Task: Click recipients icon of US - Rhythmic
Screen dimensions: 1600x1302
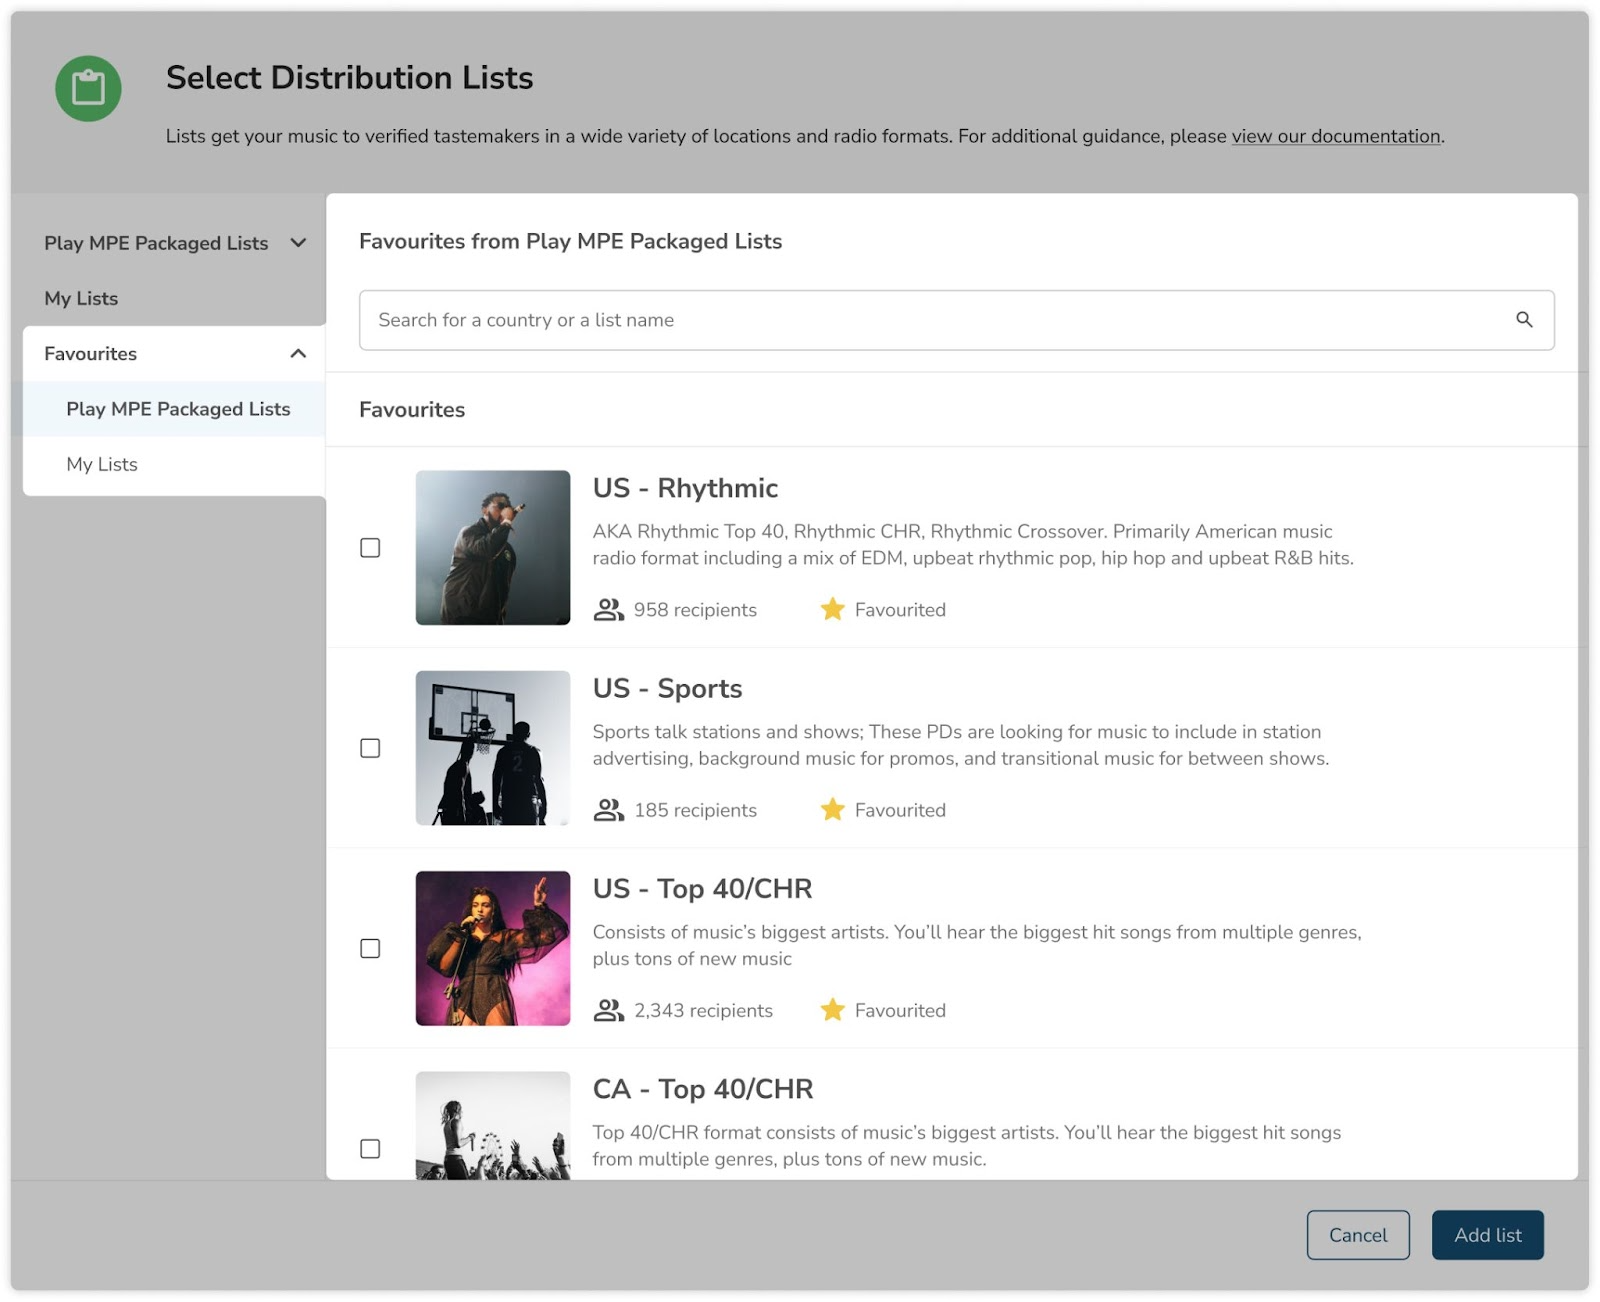Action: pos(608,610)
